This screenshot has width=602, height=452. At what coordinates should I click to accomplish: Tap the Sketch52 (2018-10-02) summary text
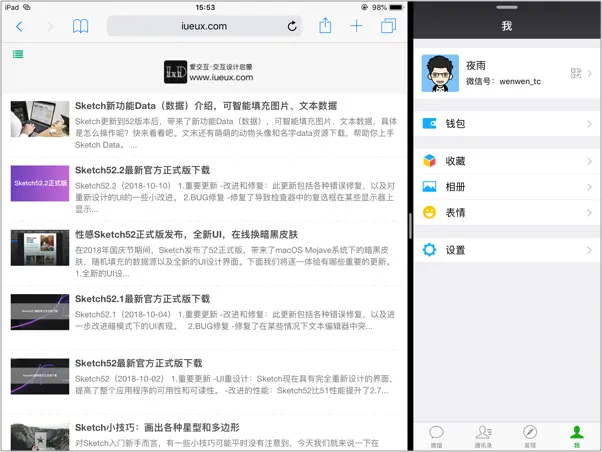click(x=234, y=384)
